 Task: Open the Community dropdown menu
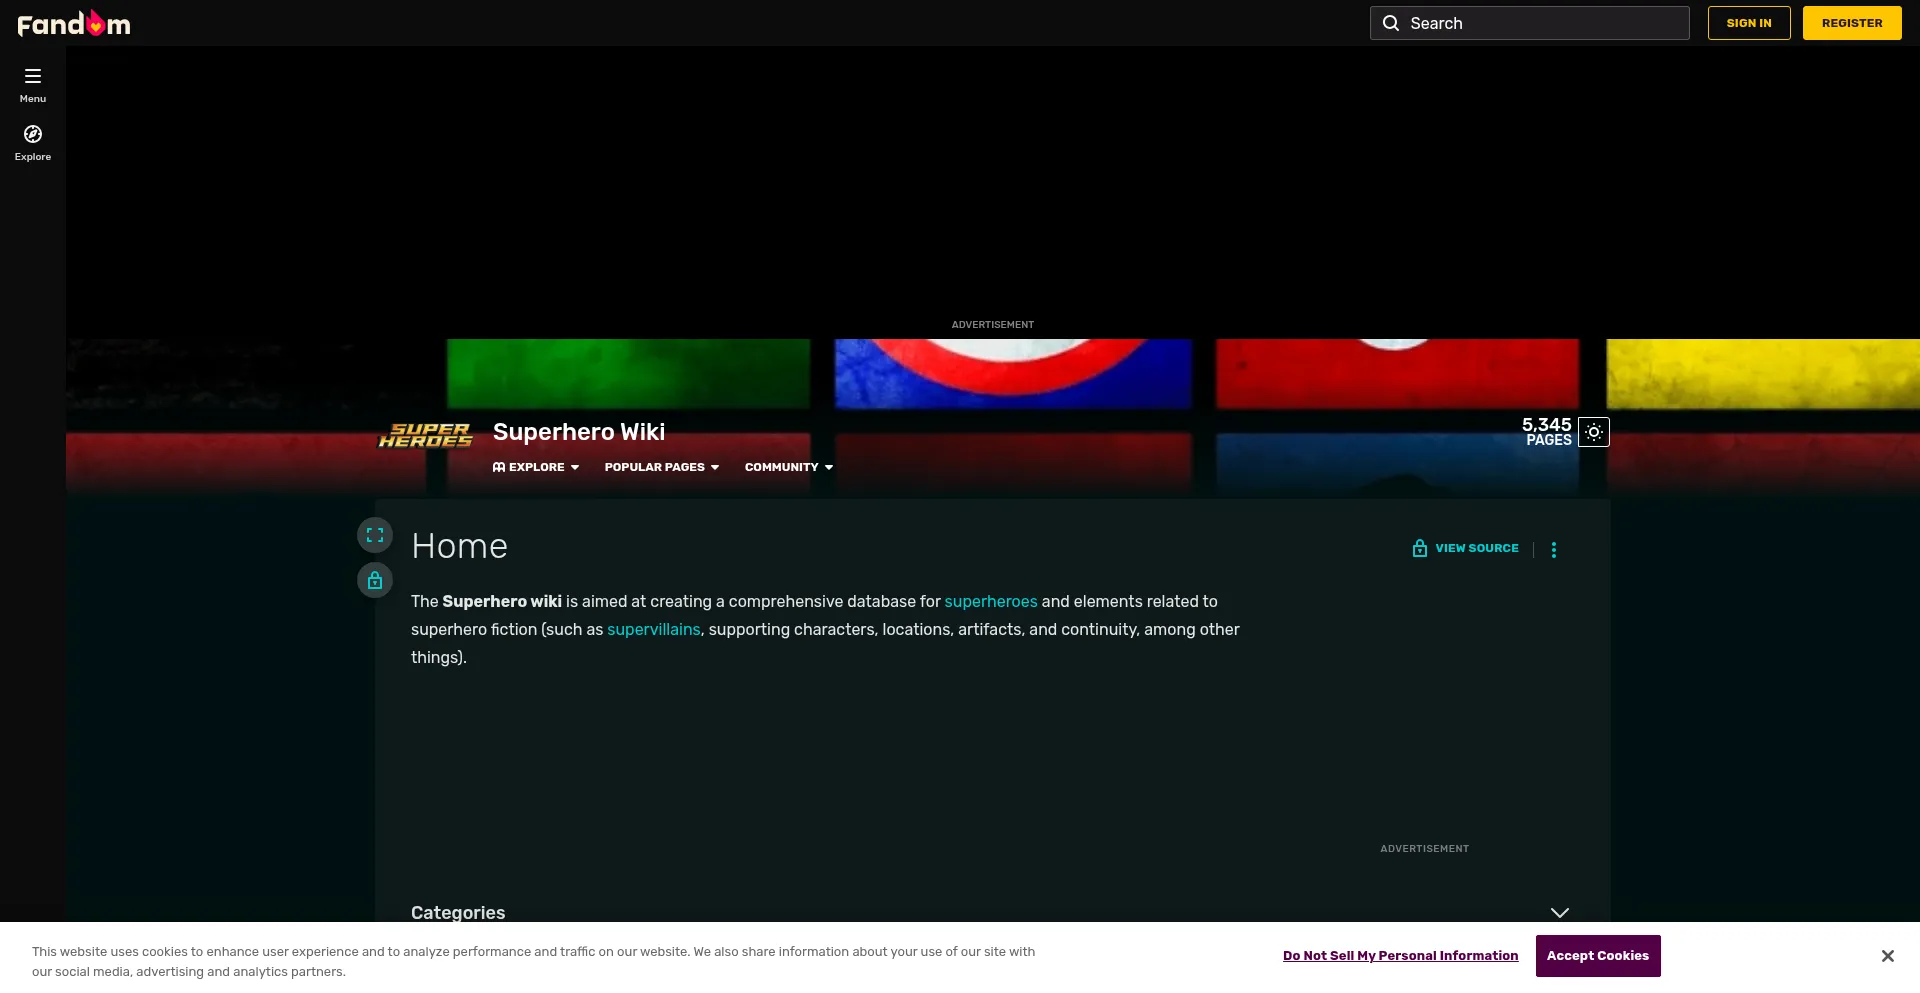tap(788, 467)
